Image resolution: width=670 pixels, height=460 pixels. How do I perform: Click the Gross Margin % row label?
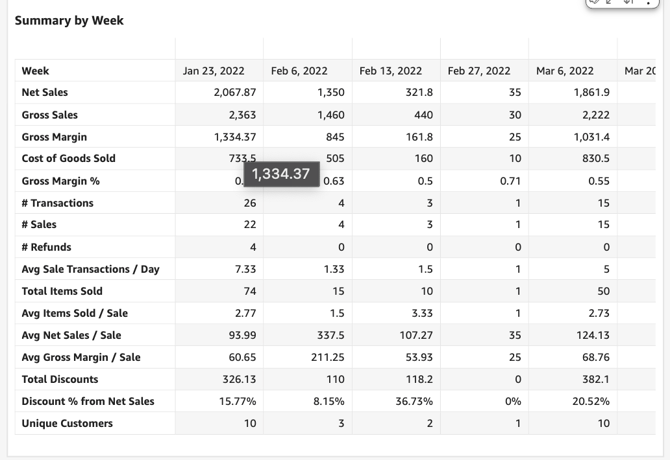coord(59,181)
